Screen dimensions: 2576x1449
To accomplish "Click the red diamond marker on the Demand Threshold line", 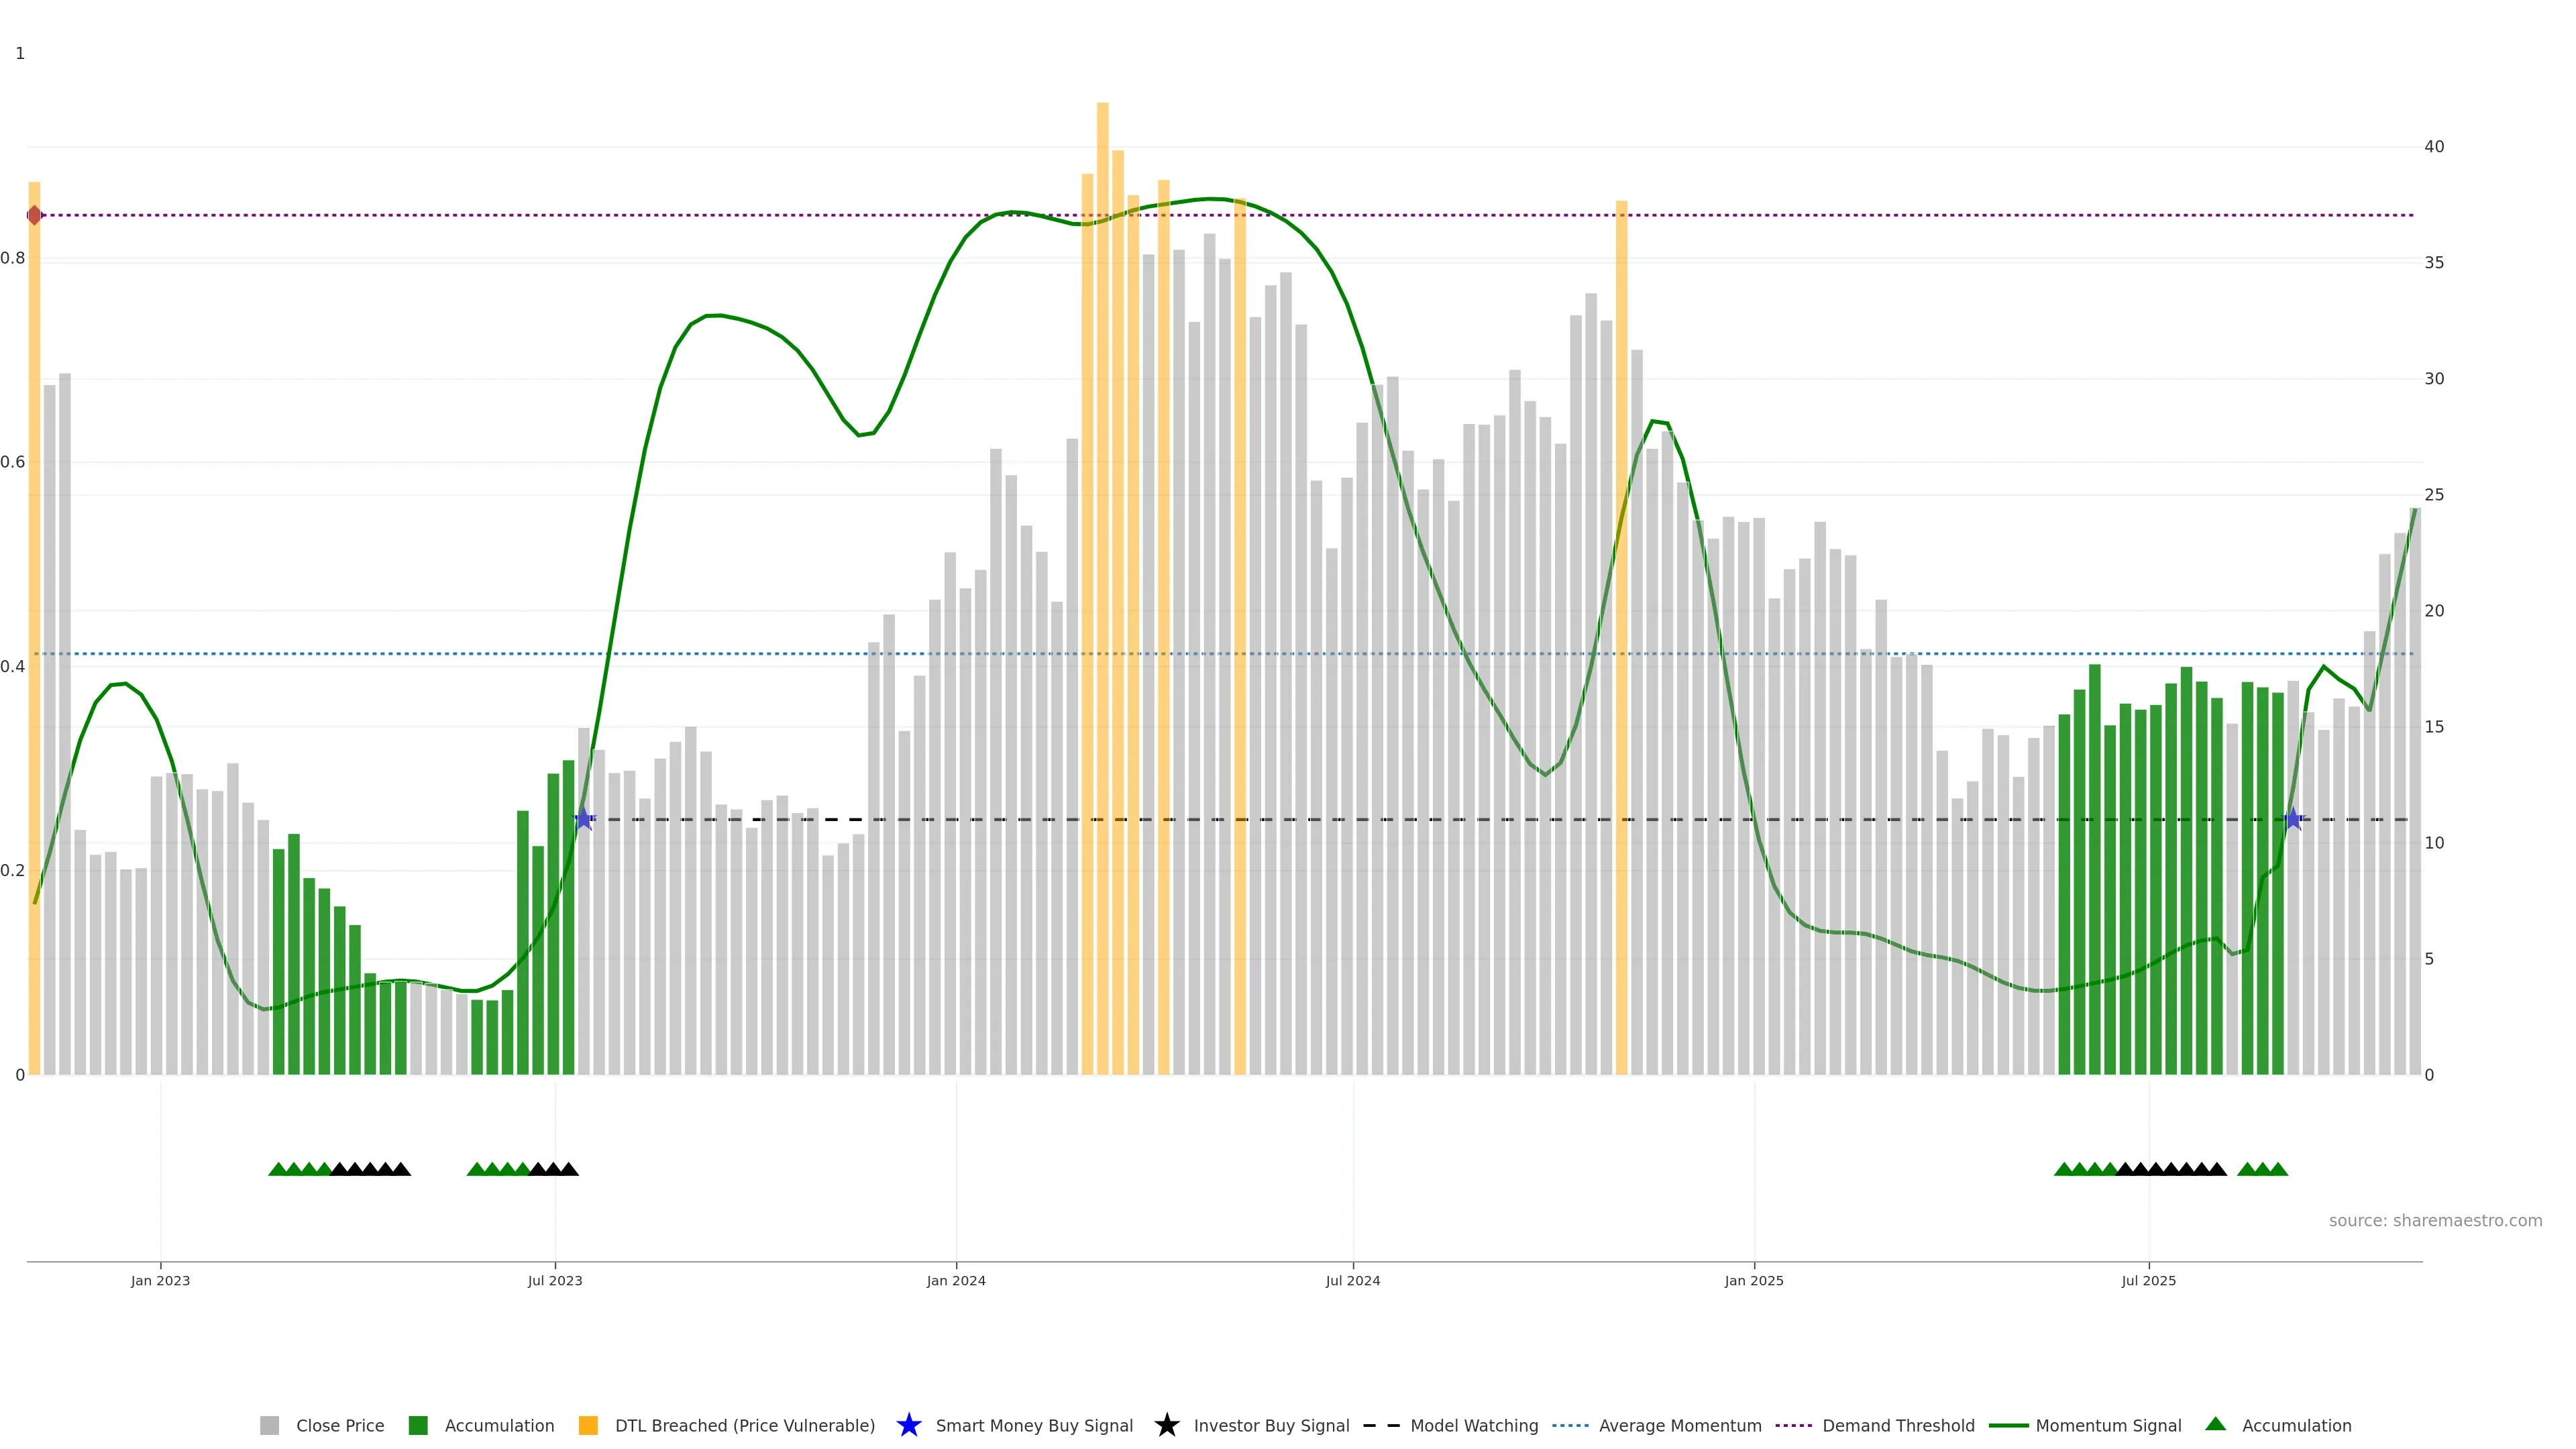I will coord(35,215).
